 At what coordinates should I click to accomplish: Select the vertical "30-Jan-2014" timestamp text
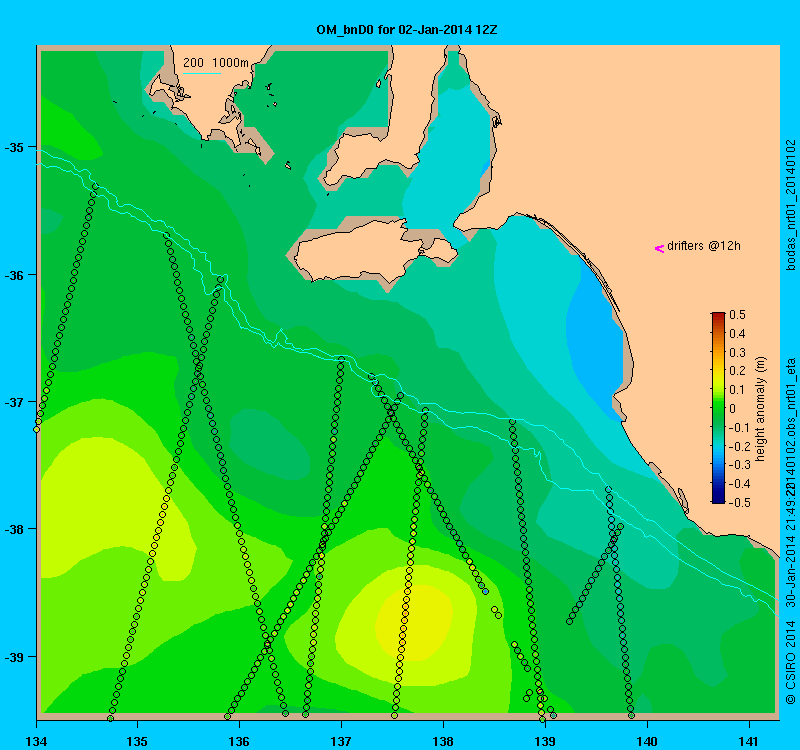(791, 574)
